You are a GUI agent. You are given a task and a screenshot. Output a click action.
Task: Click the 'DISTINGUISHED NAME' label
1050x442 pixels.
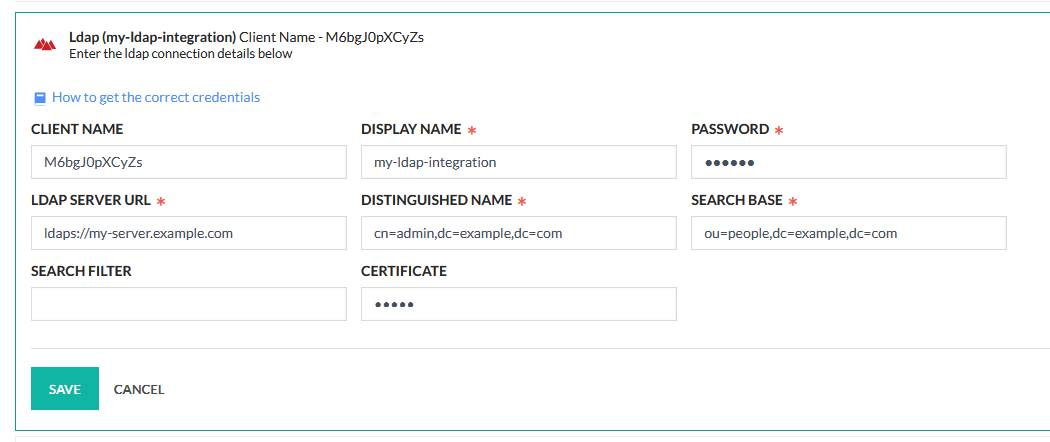pos(437,200)
